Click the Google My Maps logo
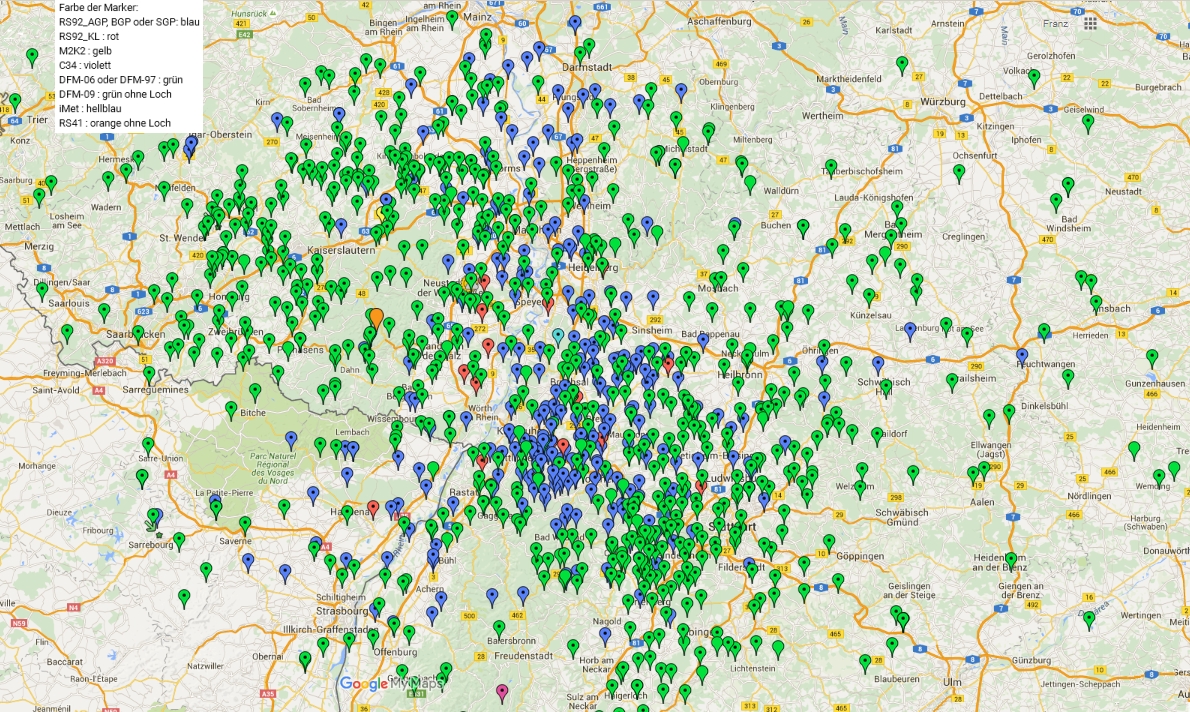The width and height of the screenshot is (1190, 712). tap(390, 684)
